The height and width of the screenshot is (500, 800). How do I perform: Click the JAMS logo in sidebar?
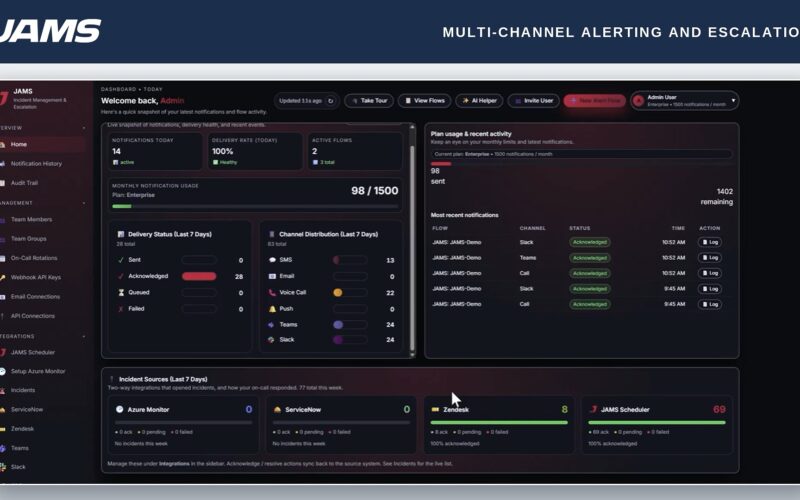[x=4, y=98]
